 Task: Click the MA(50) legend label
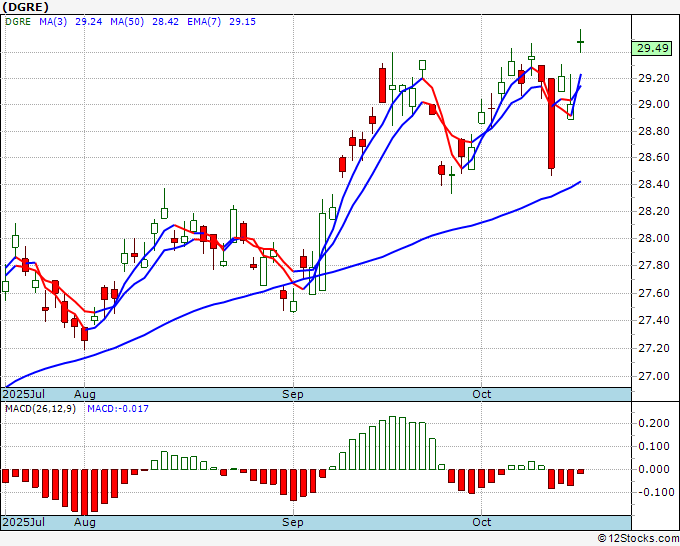click(127, 22)
